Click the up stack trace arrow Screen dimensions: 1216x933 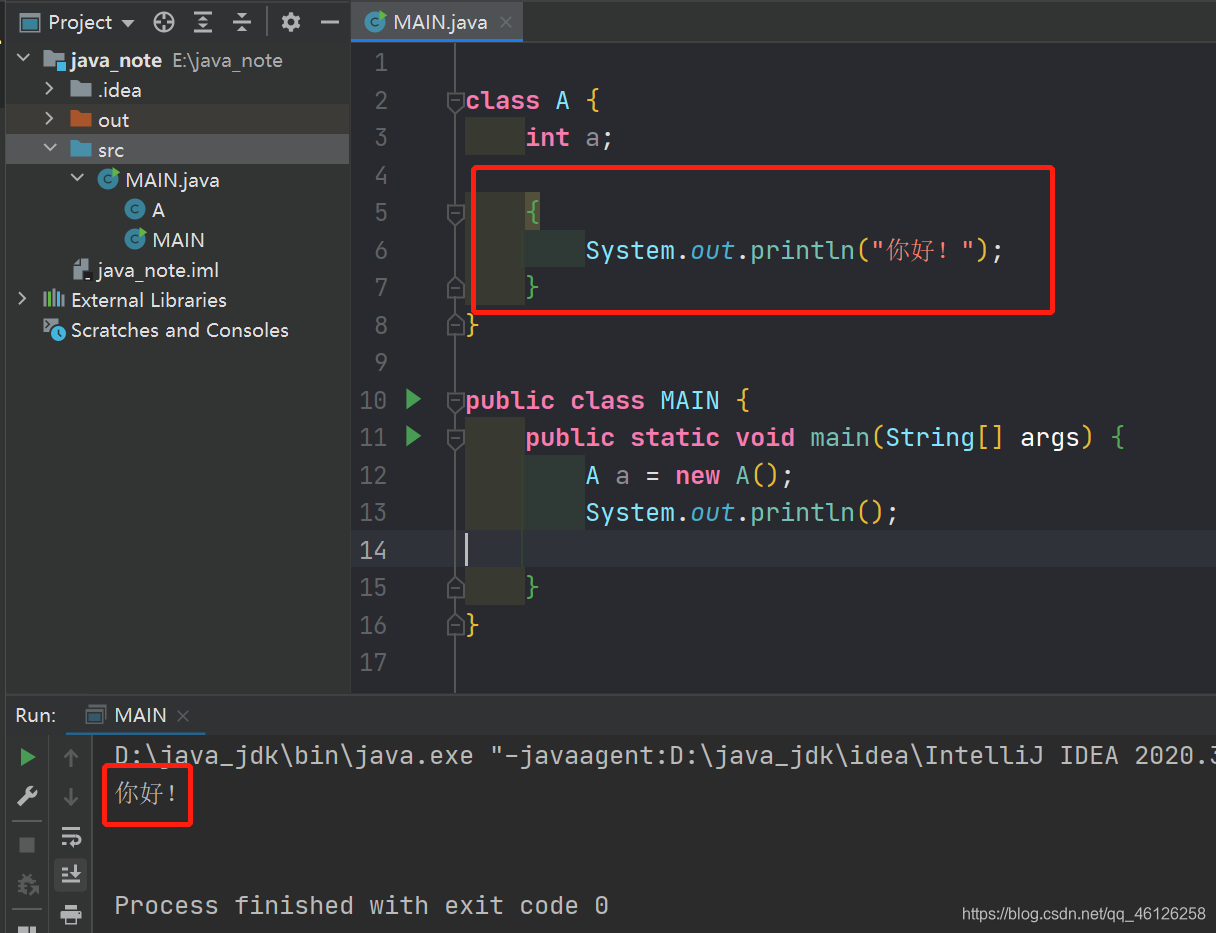coord(71,757)
